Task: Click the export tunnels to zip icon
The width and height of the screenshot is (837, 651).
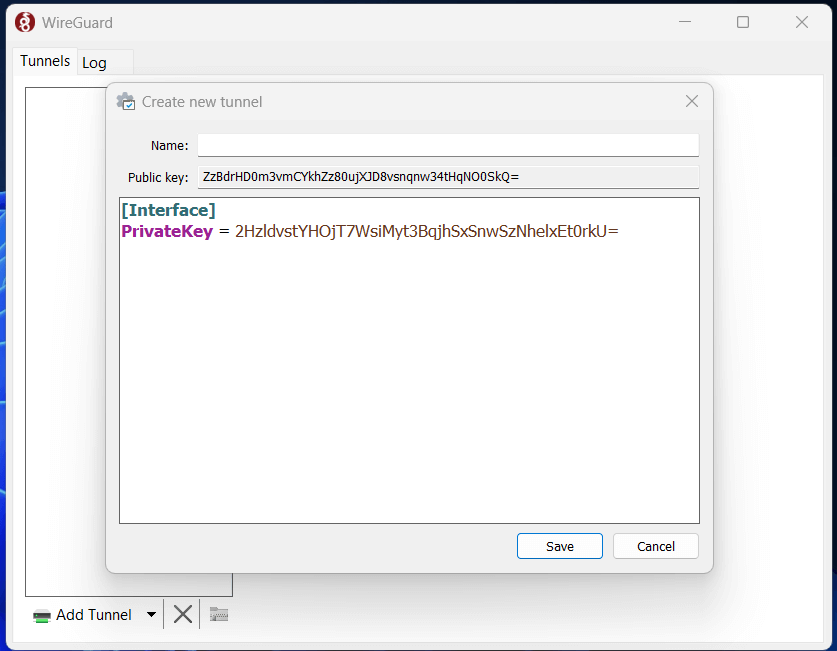Action: coord(219,614)
